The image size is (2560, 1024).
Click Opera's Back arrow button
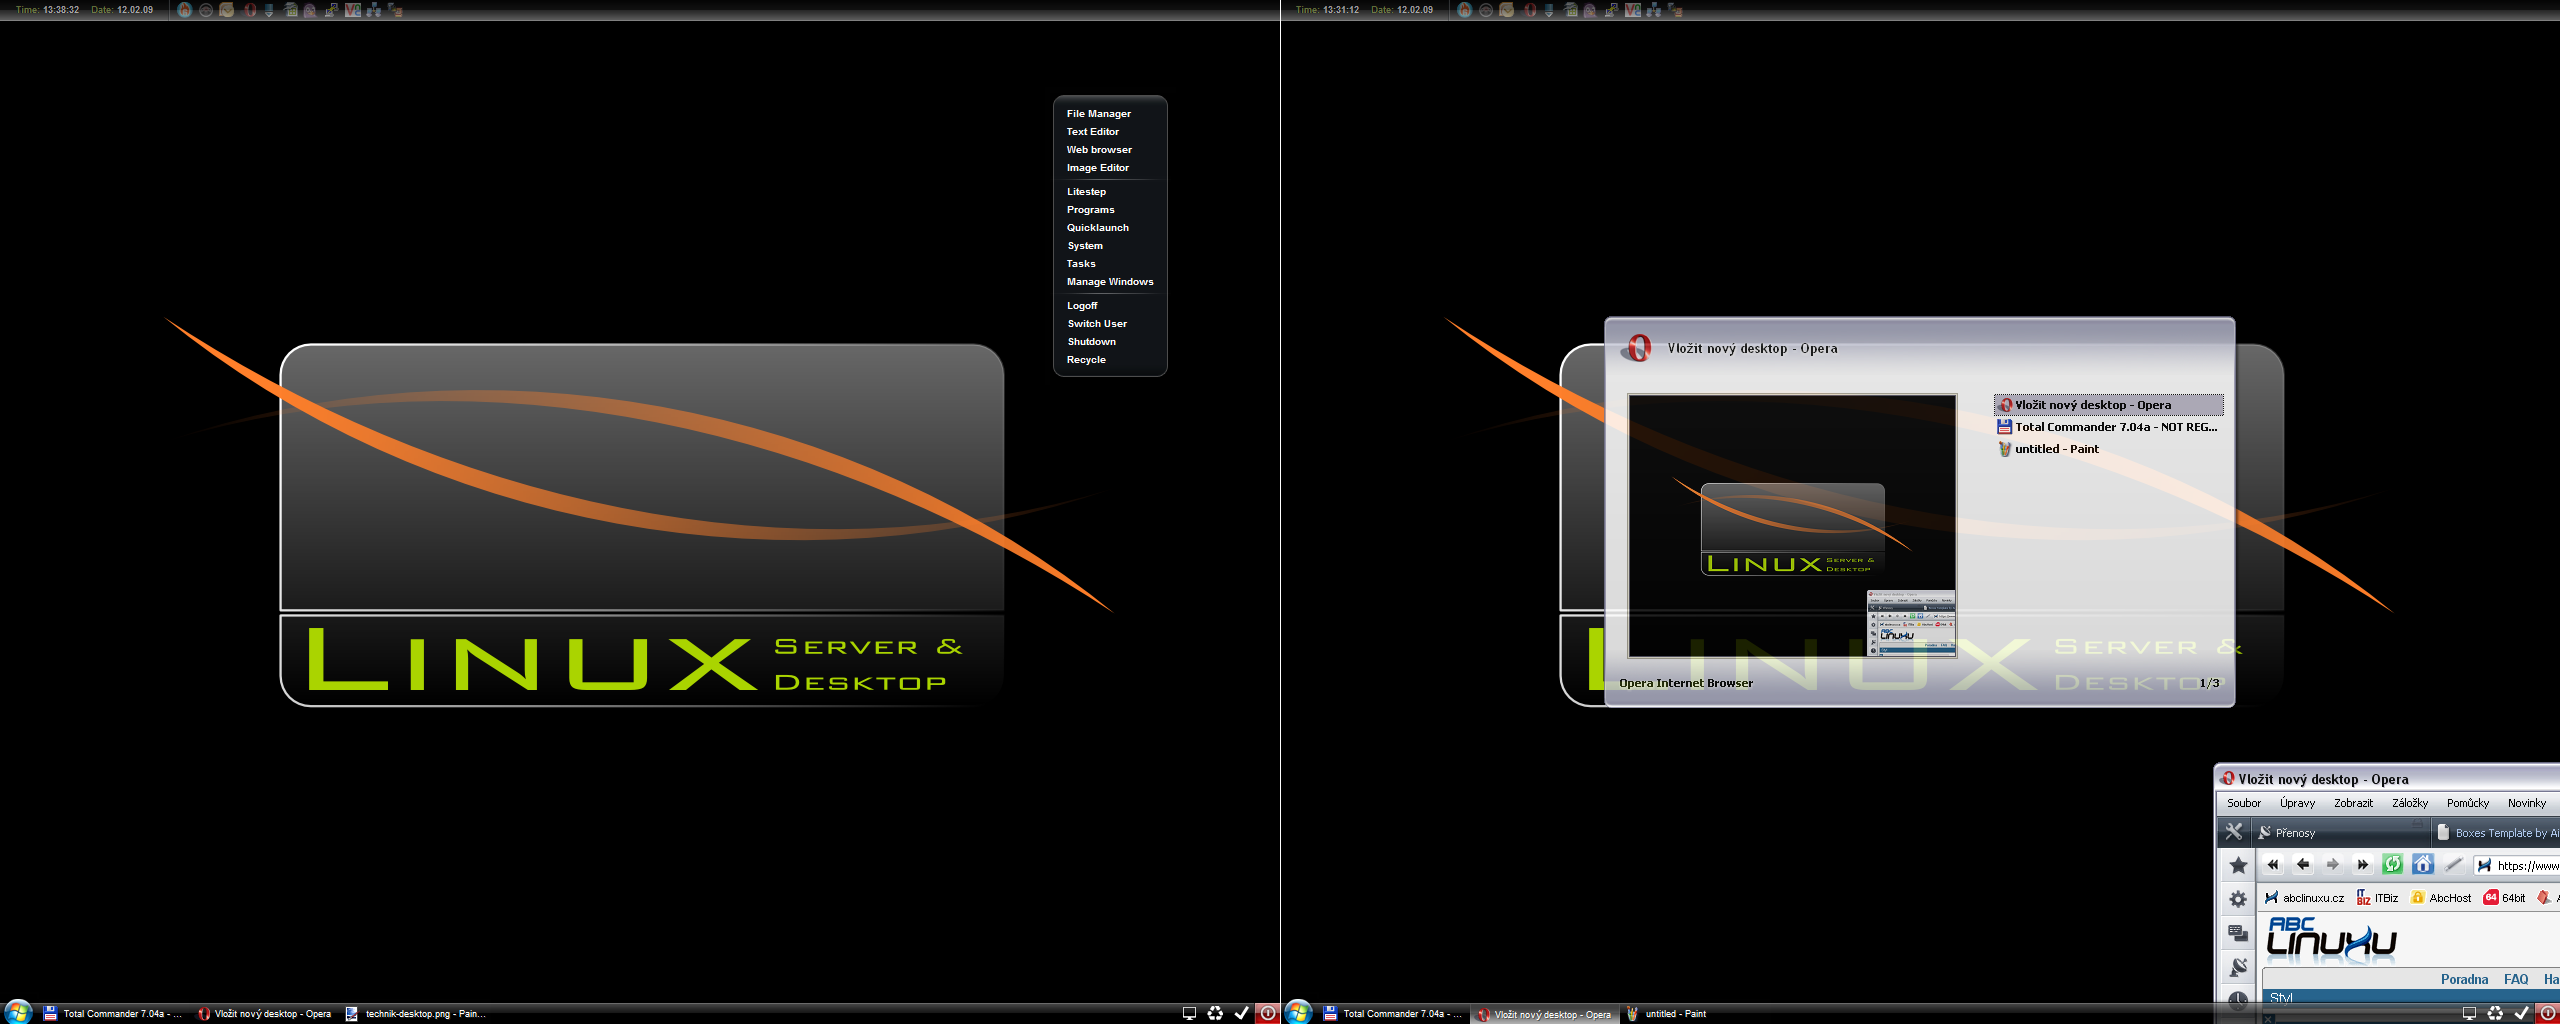coord(2303,865)
